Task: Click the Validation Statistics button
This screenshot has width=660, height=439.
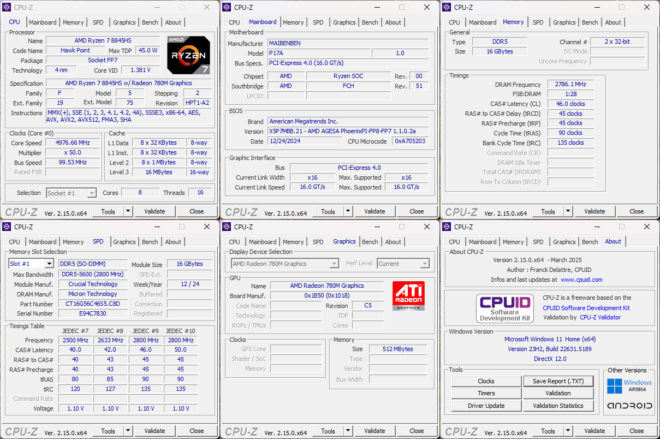Action: pyautogui.click(x=558, y=406)
